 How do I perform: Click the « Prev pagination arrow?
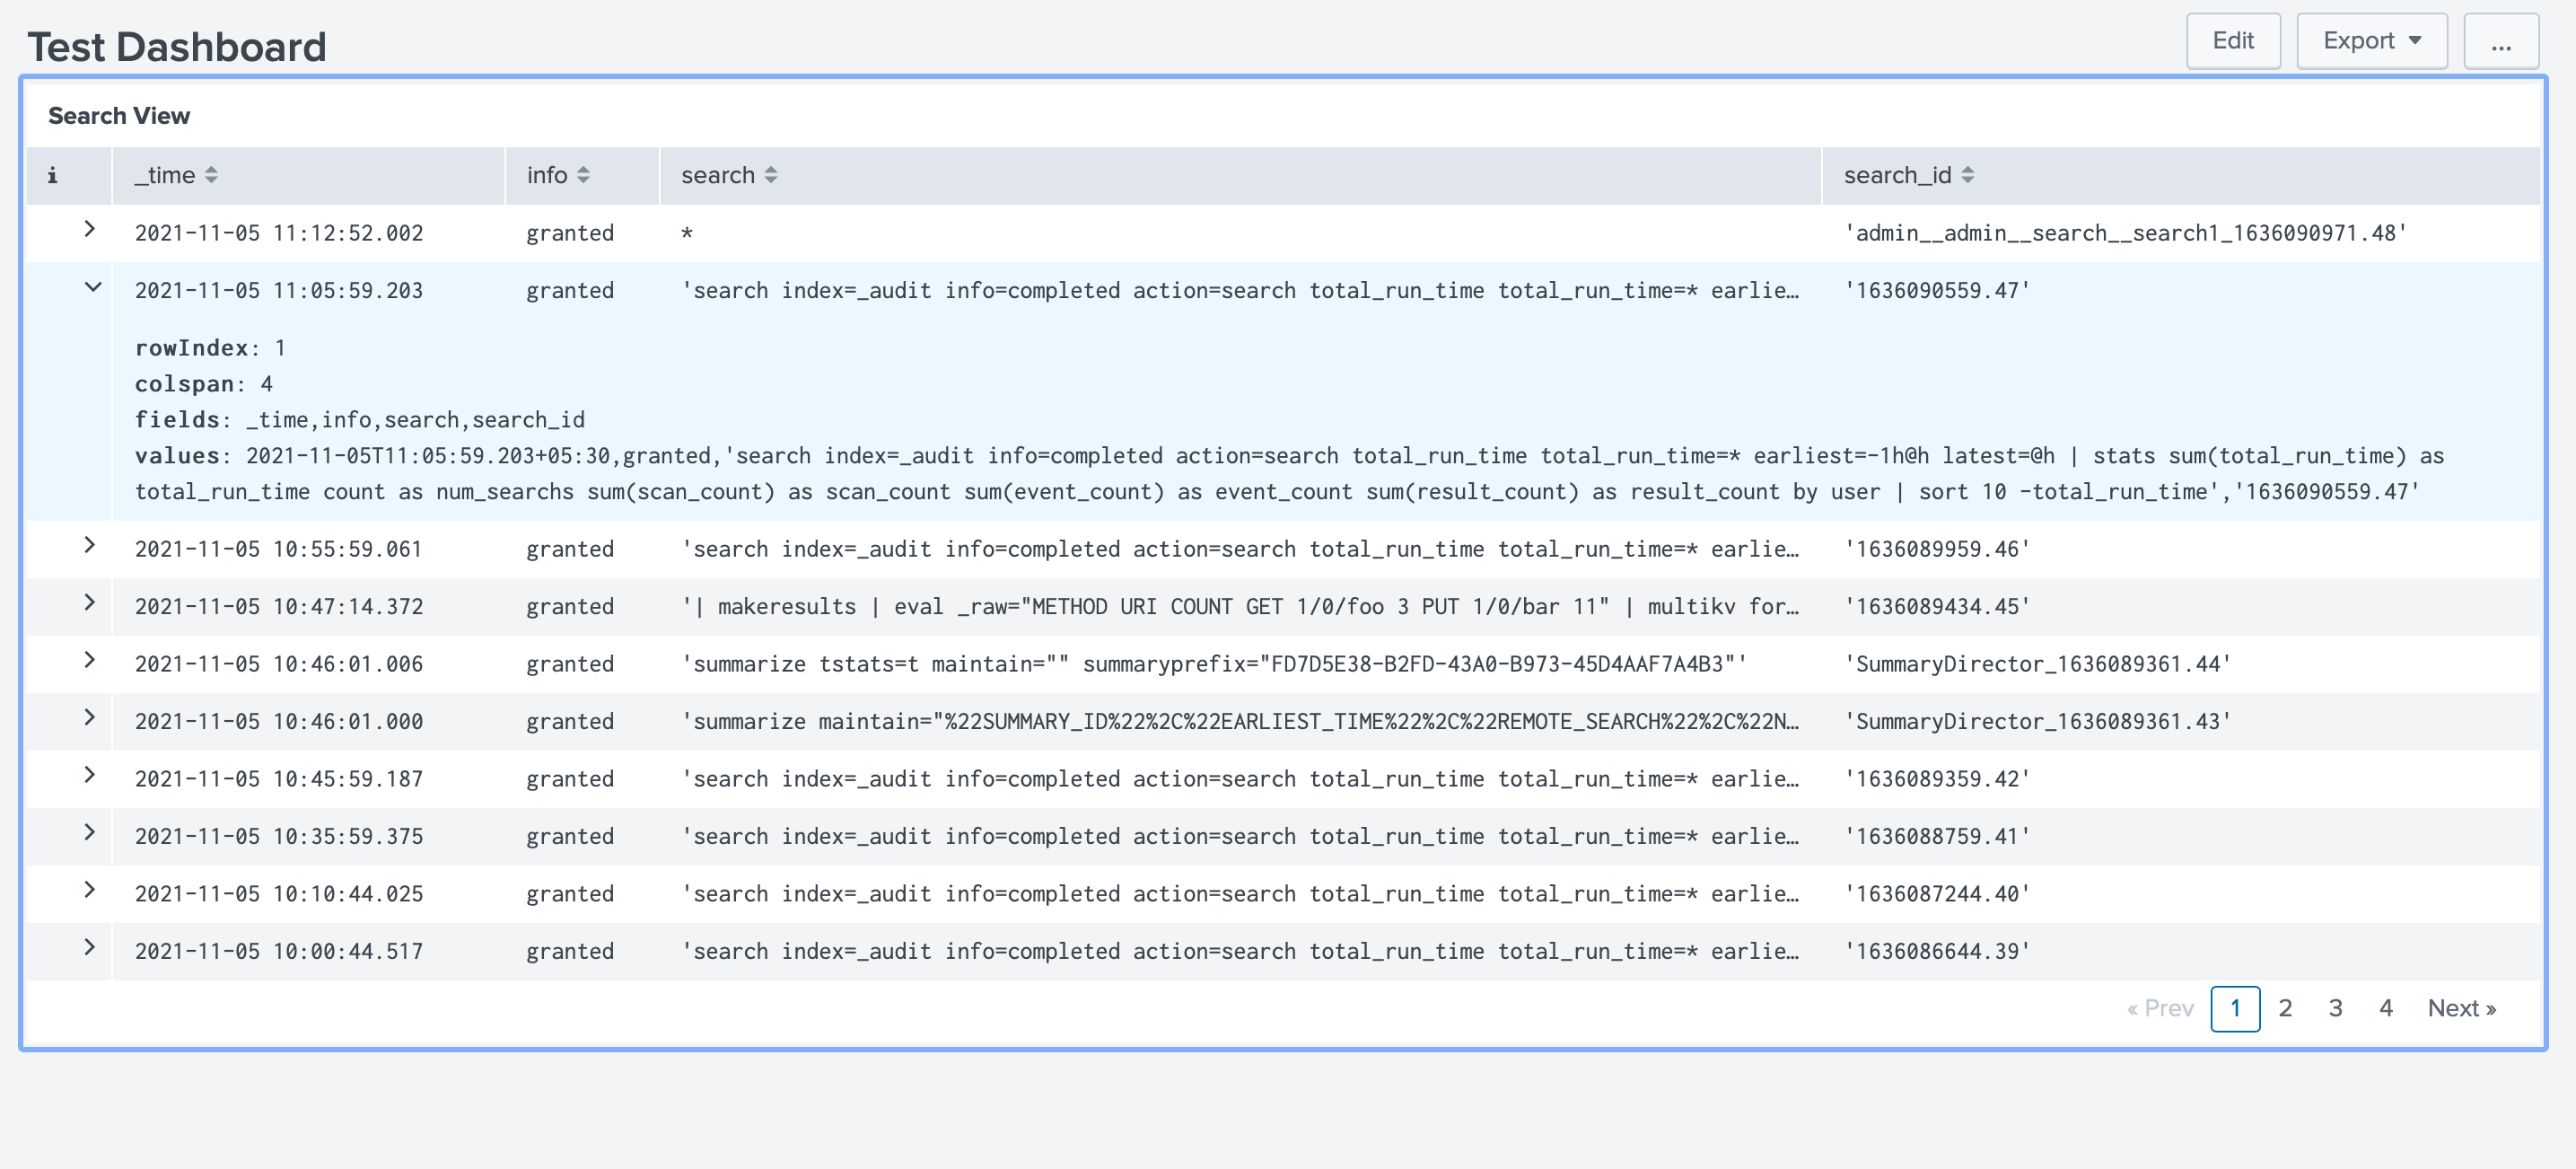pyautogui.click(x=2160, y=1008)
